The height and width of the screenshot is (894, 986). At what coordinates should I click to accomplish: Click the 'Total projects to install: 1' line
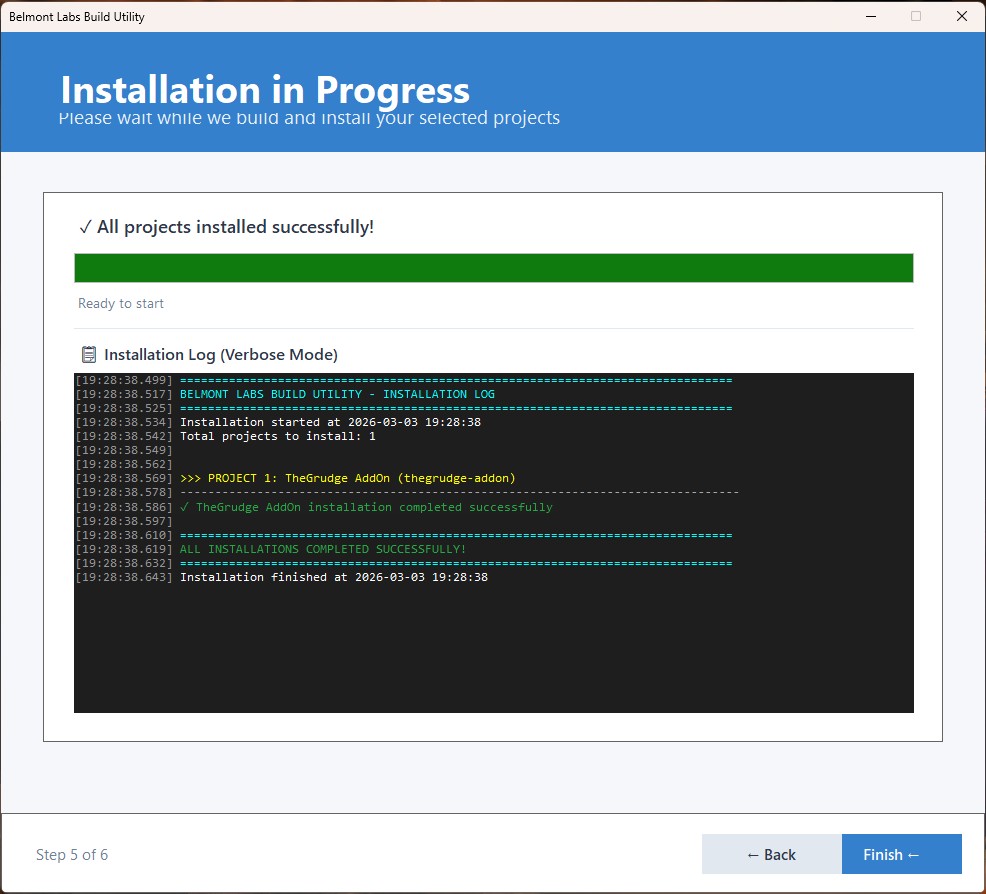277,436
